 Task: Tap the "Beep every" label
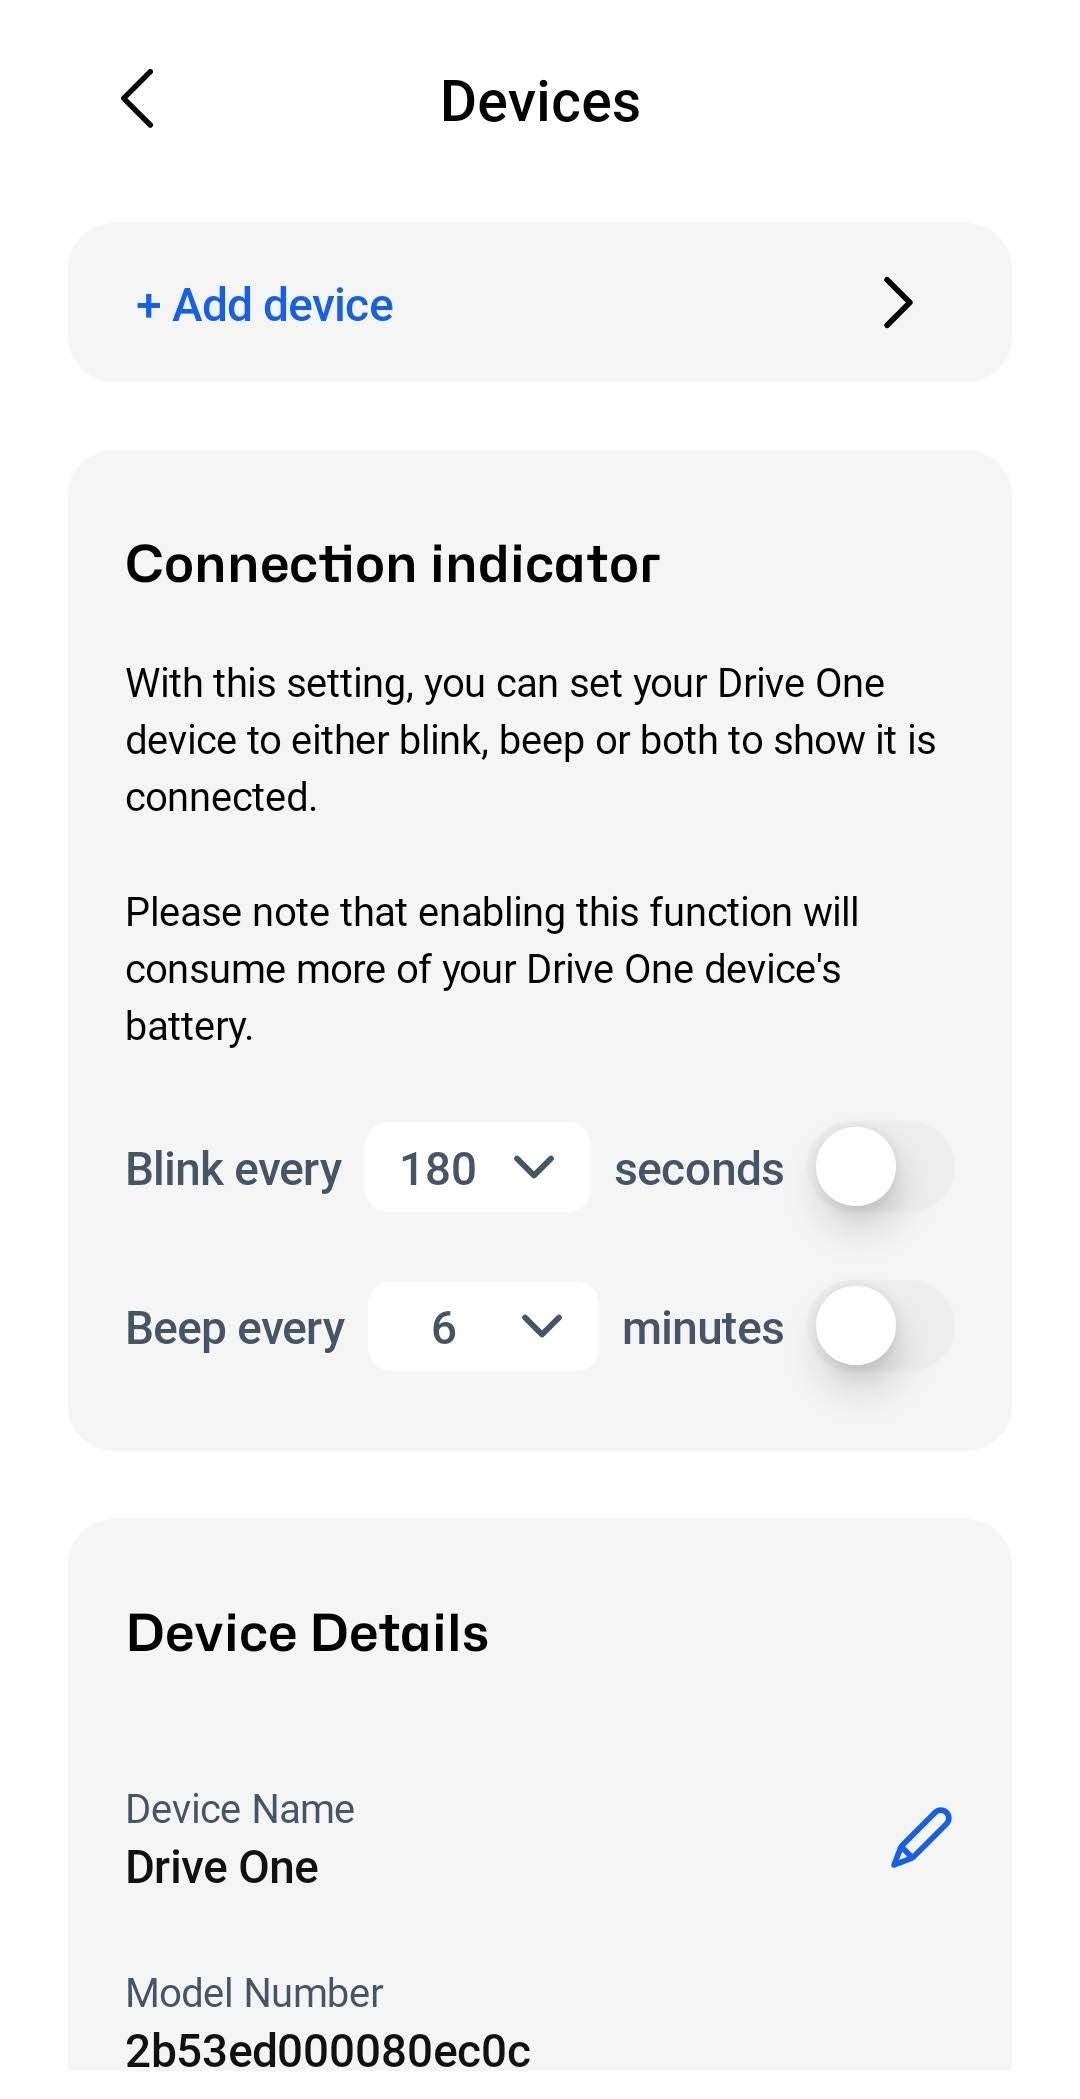[x=235, y=1328]
